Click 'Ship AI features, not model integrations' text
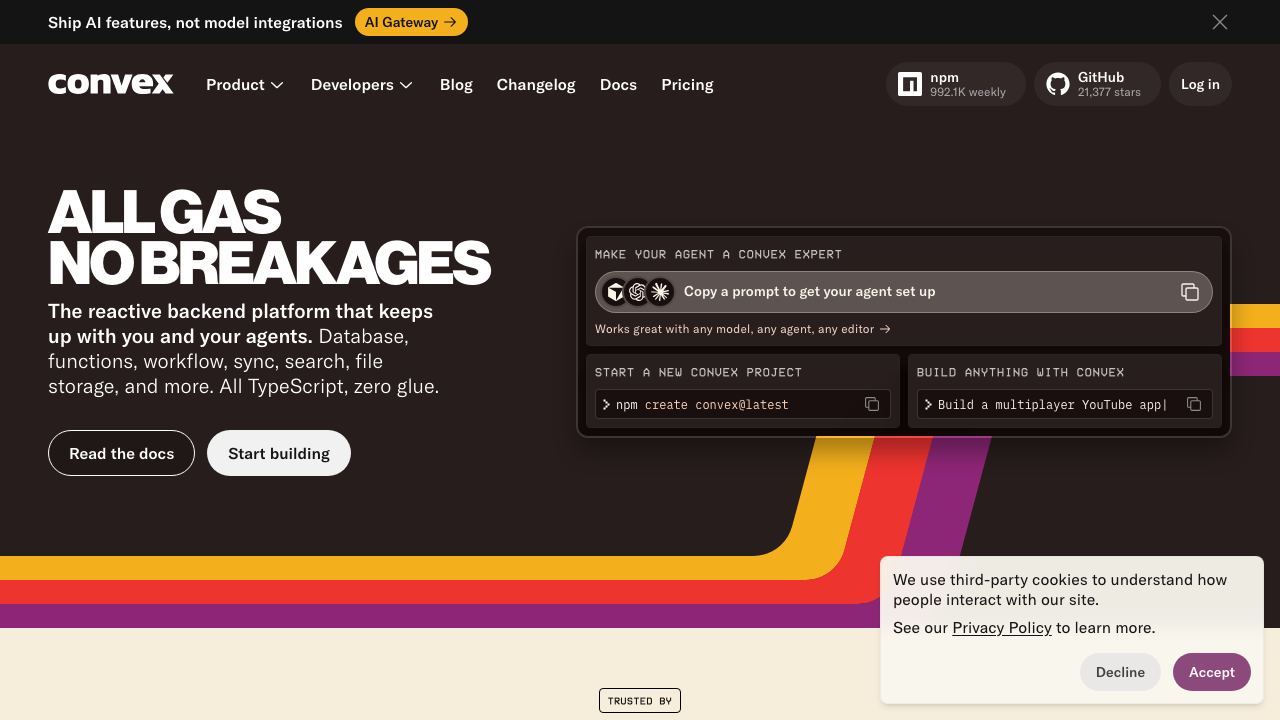Screen dimensions: 1280x720 tap(195, 22)
